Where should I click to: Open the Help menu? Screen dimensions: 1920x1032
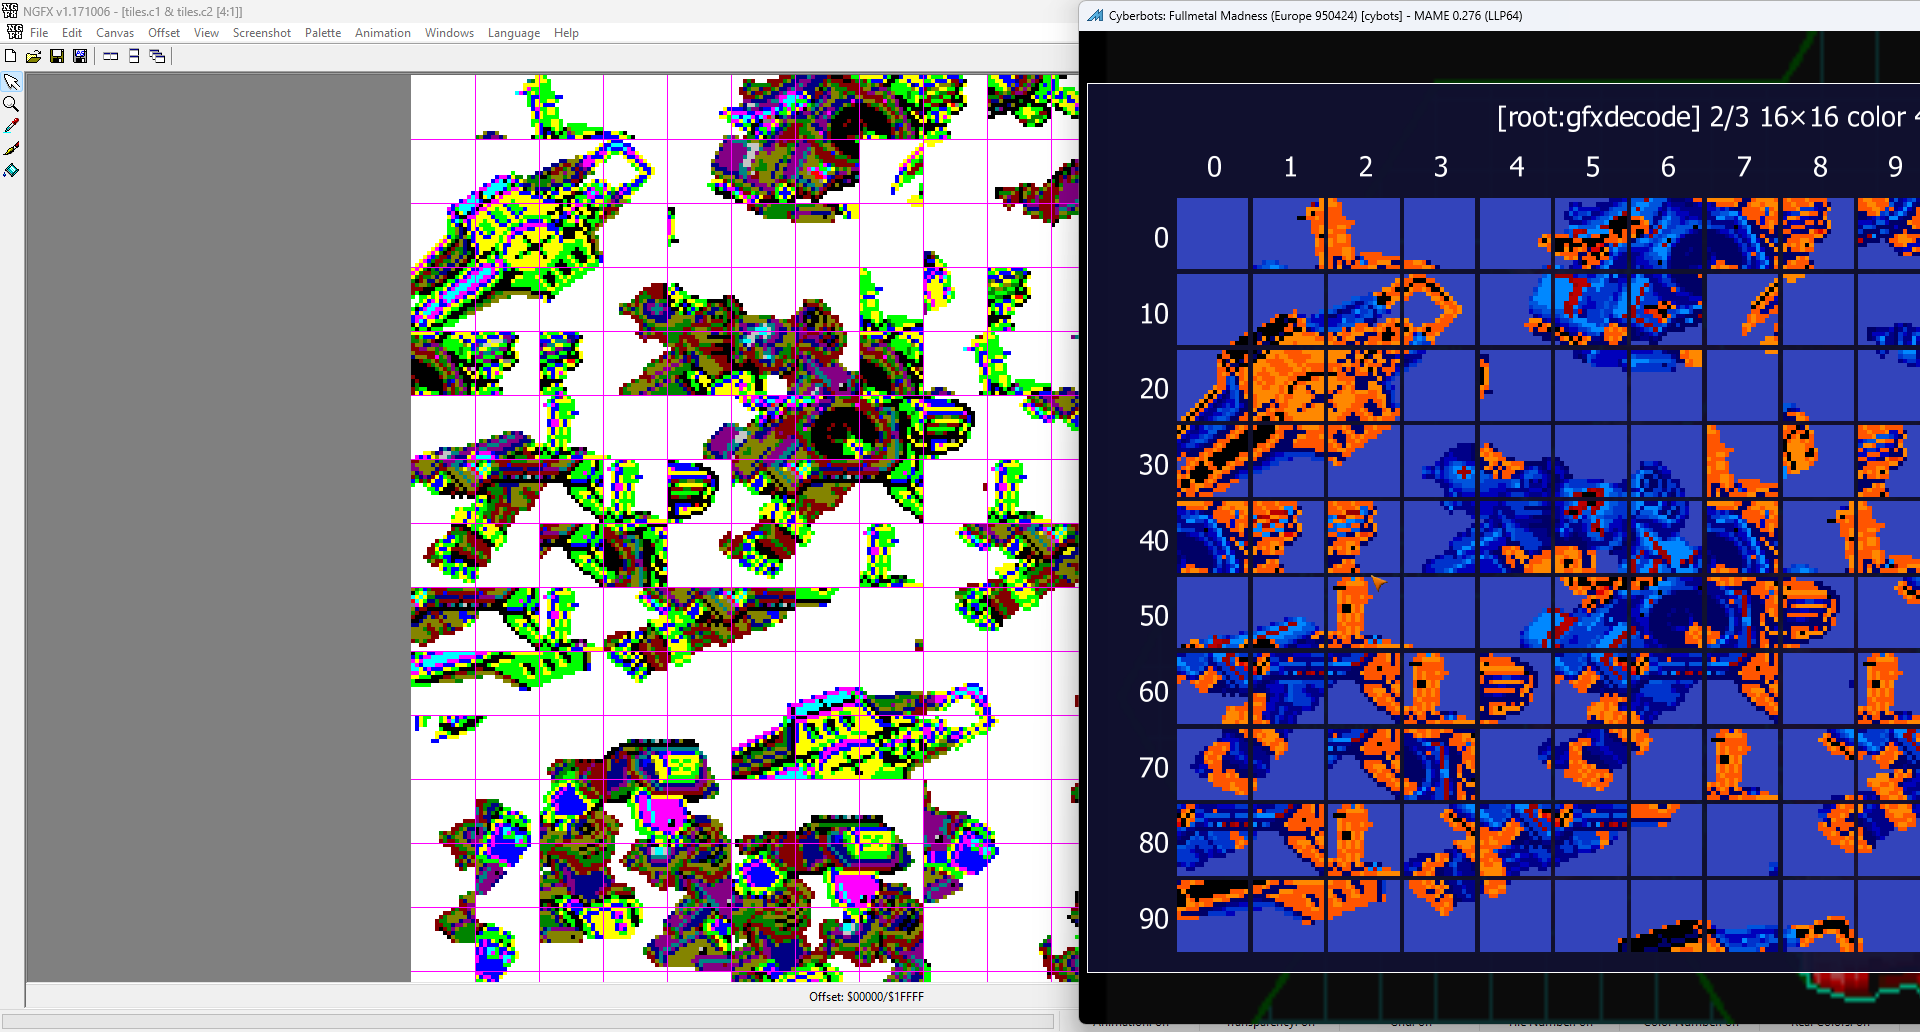(566, 33)
